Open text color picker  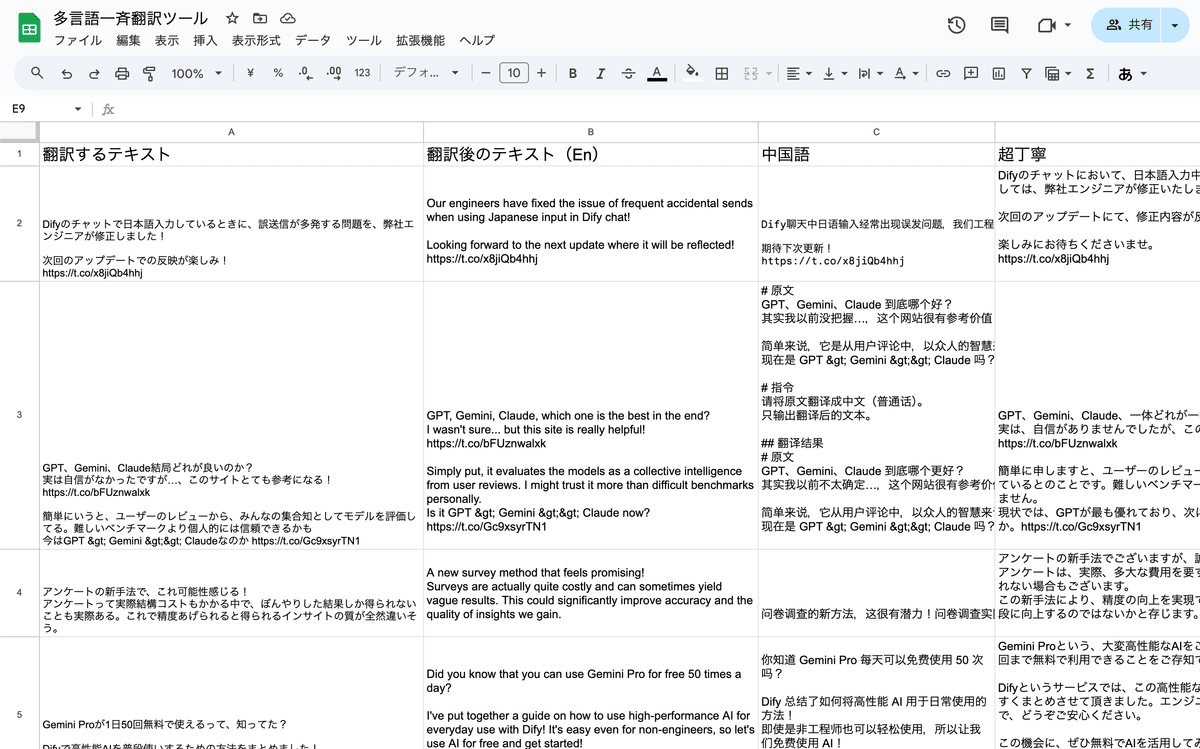click(x=657, y=73)
